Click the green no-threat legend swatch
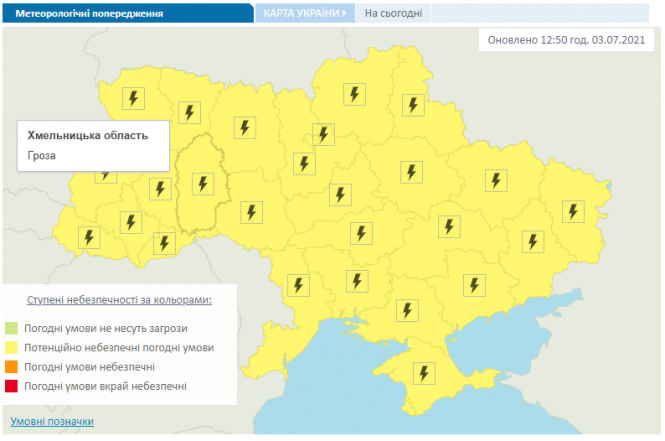 14,327
